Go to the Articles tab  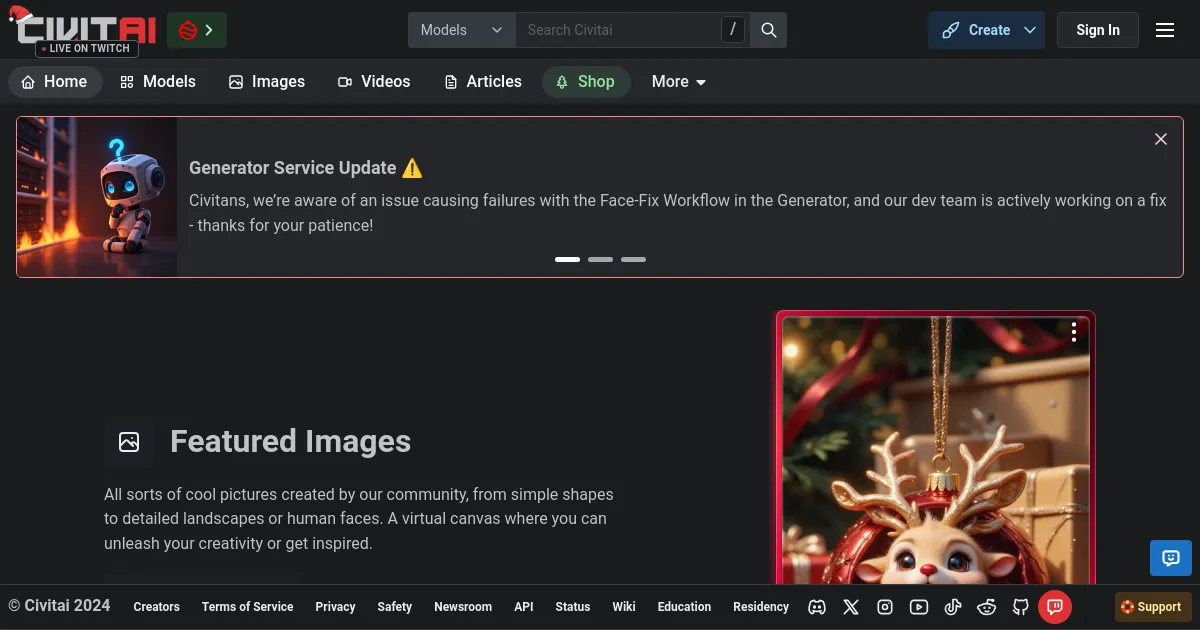coord(483,82)
